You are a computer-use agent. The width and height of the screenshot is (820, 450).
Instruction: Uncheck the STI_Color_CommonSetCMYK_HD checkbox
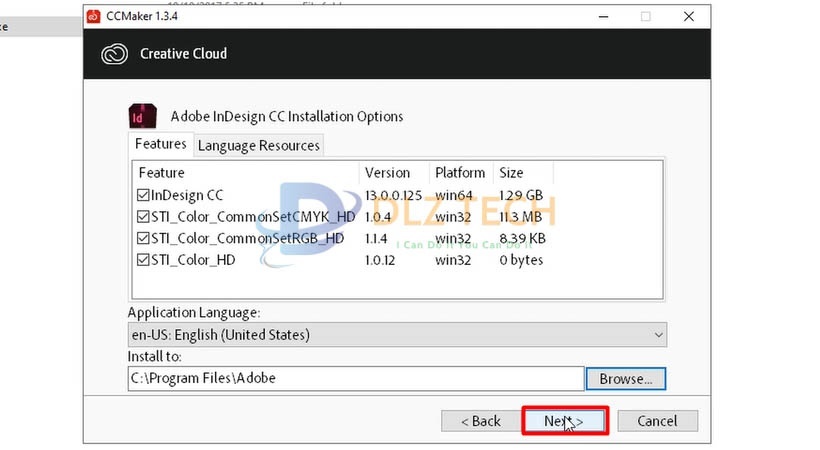pyautogui.click(x=143, y=217)
